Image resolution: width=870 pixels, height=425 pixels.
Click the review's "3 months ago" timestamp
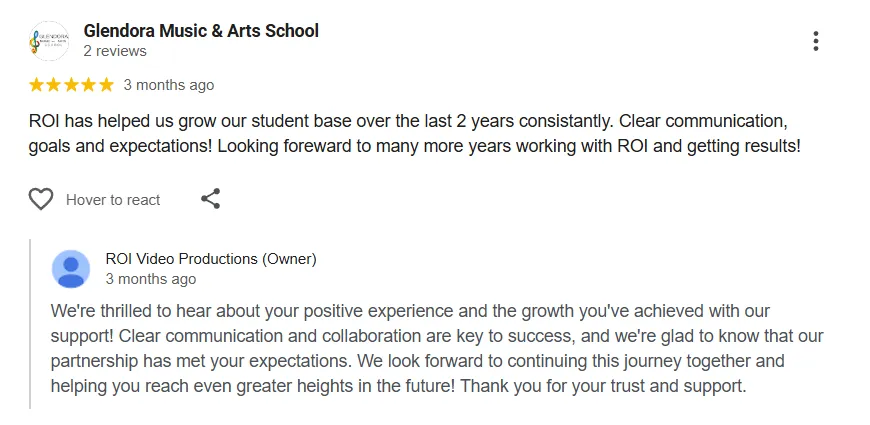click(x=168, y=85)
